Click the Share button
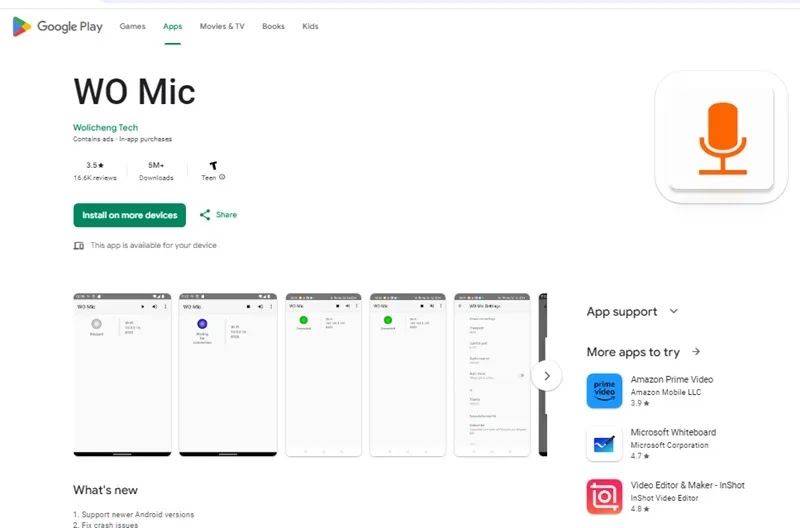Viewport: 800px width, 528px height. coord(218,215)
